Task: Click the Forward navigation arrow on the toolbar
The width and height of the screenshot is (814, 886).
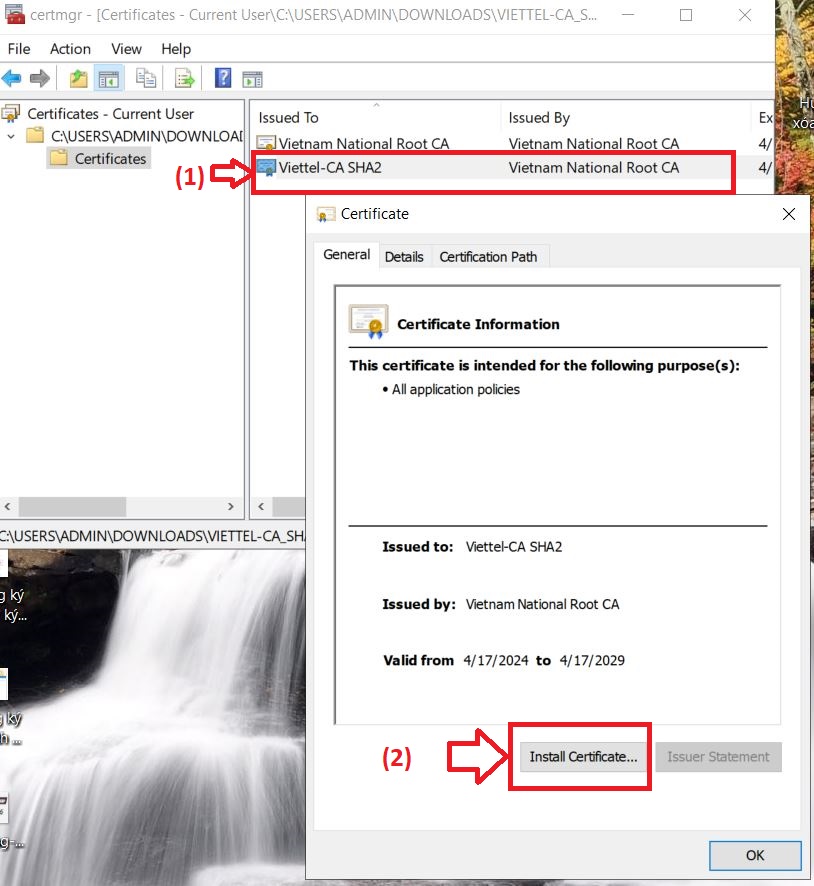Action: [38, 78]
